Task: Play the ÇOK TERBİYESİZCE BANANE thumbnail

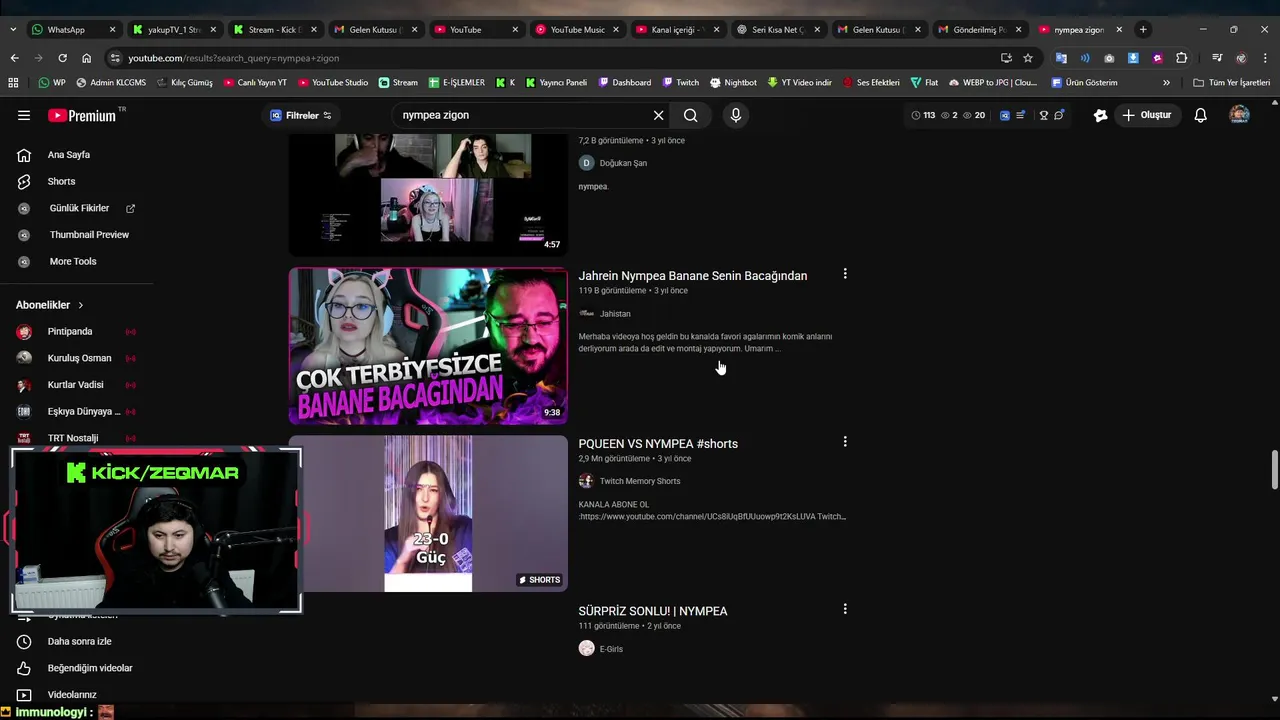Action: pos(428,346)
